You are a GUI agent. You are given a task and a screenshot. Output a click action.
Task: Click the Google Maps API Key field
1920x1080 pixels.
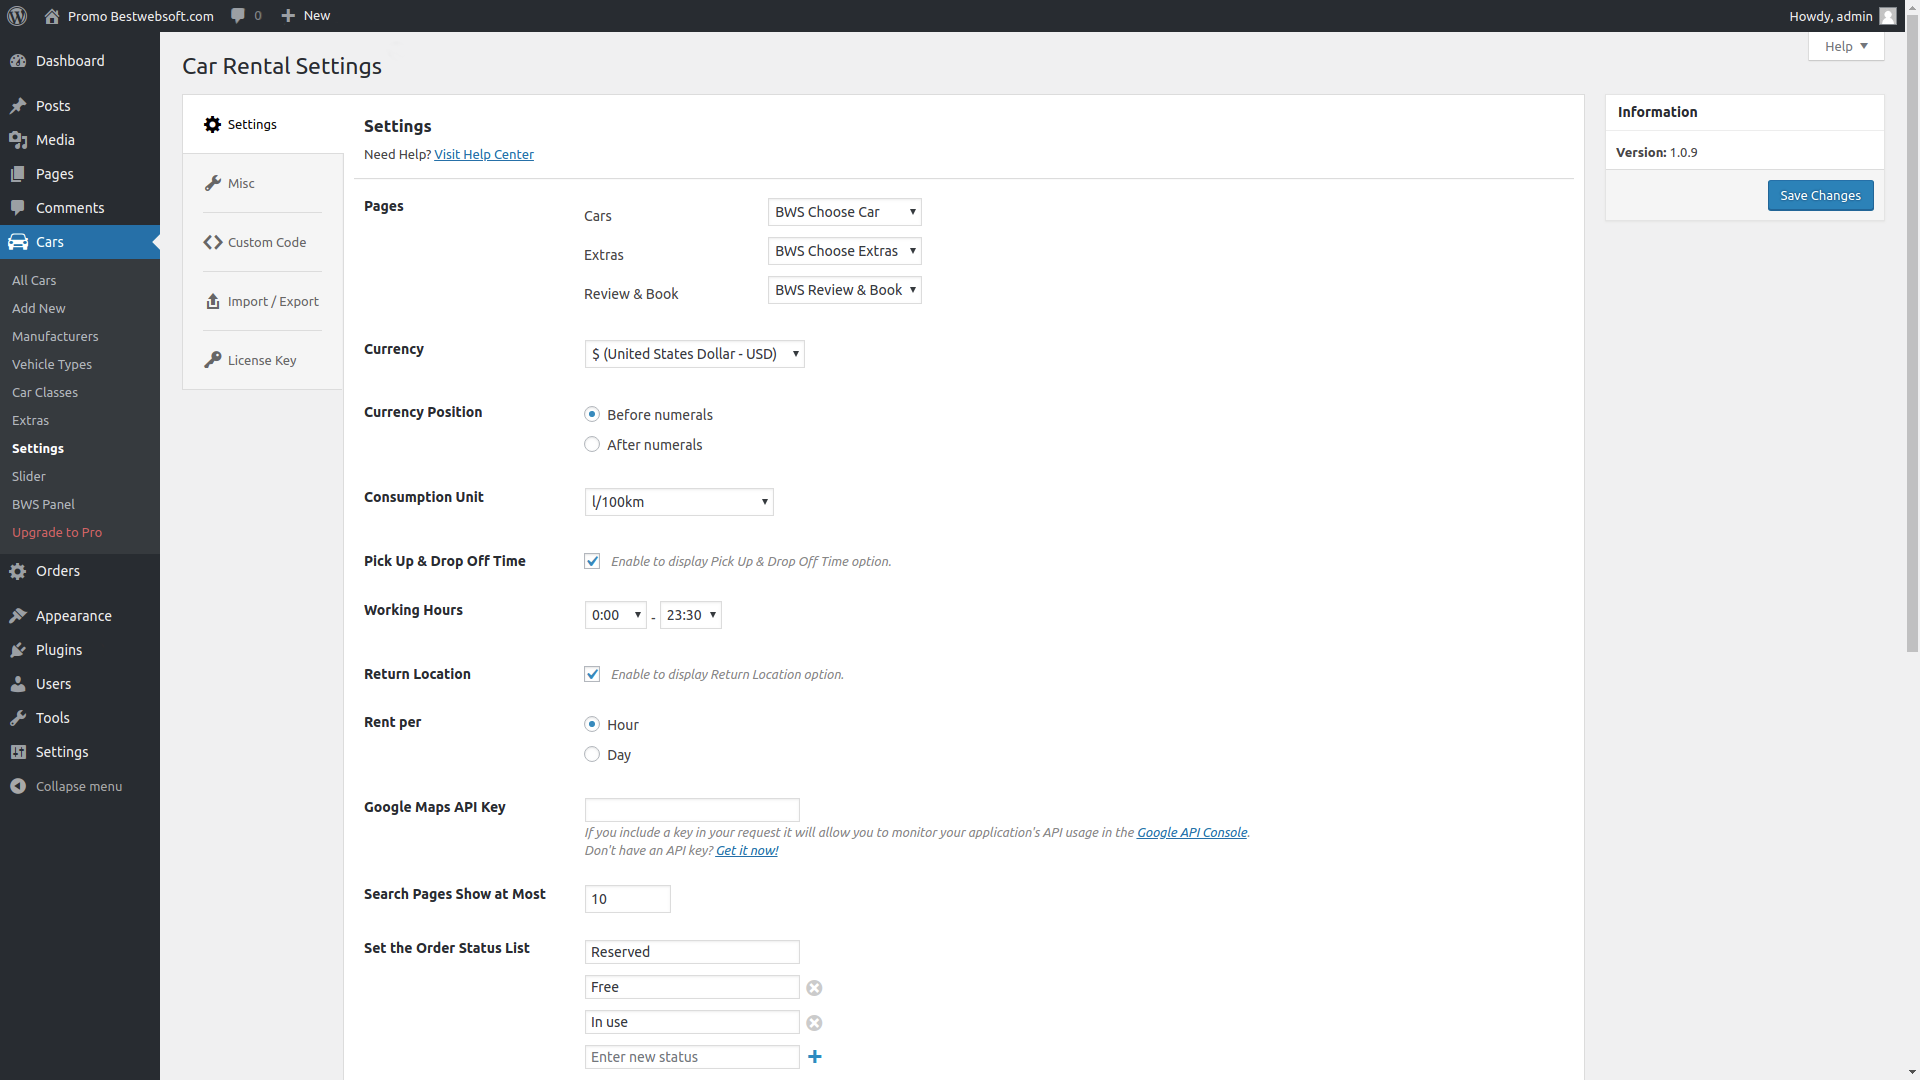pyautogui.click(x=692, y=810)
